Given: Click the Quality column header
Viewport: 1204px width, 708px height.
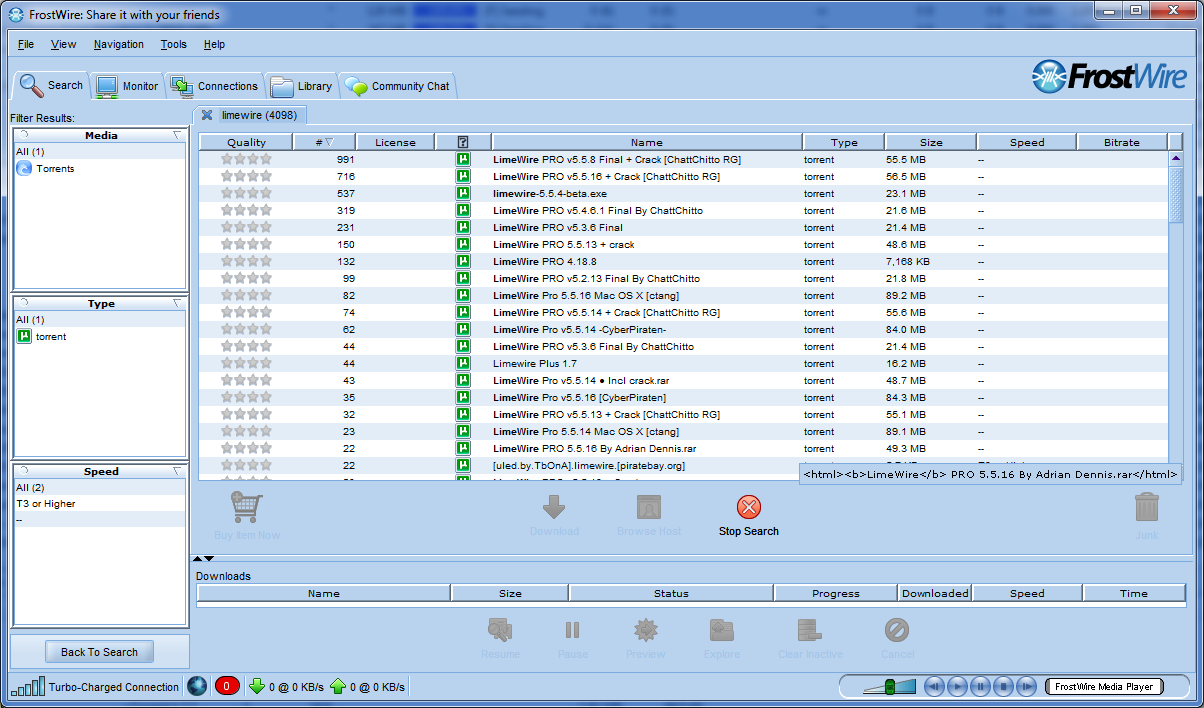Looking at the screenshot, I should click(247, 142).
